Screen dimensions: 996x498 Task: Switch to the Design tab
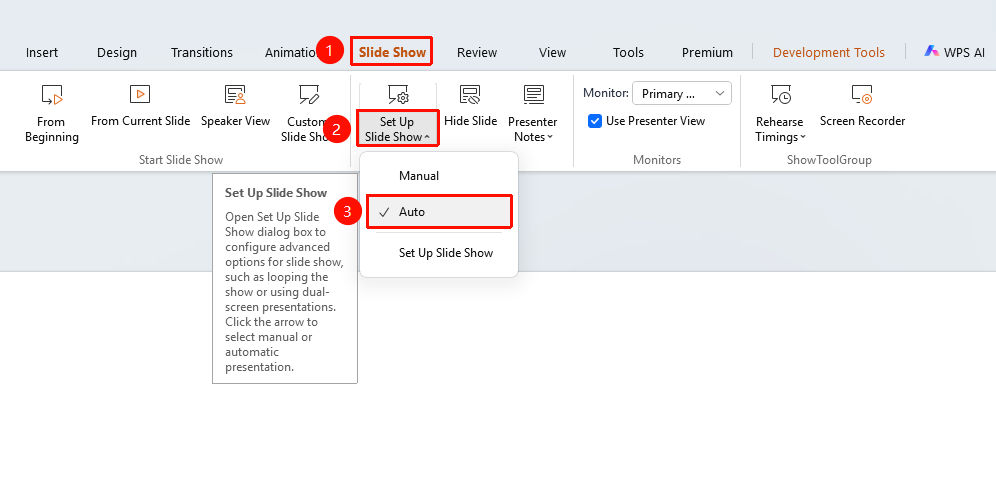click(x=117, y=53)
